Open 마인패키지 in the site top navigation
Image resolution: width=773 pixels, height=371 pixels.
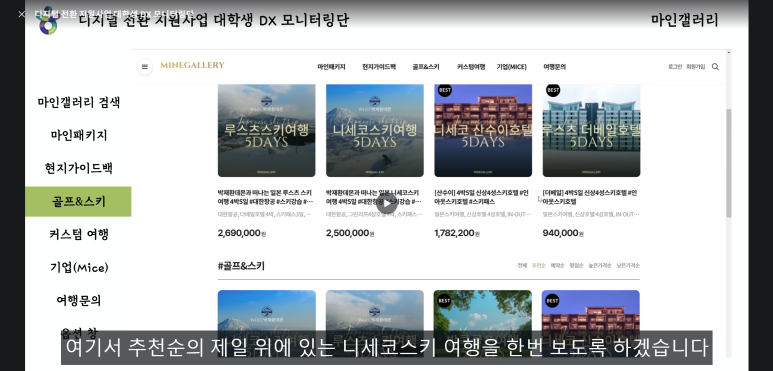coord(331,67)
